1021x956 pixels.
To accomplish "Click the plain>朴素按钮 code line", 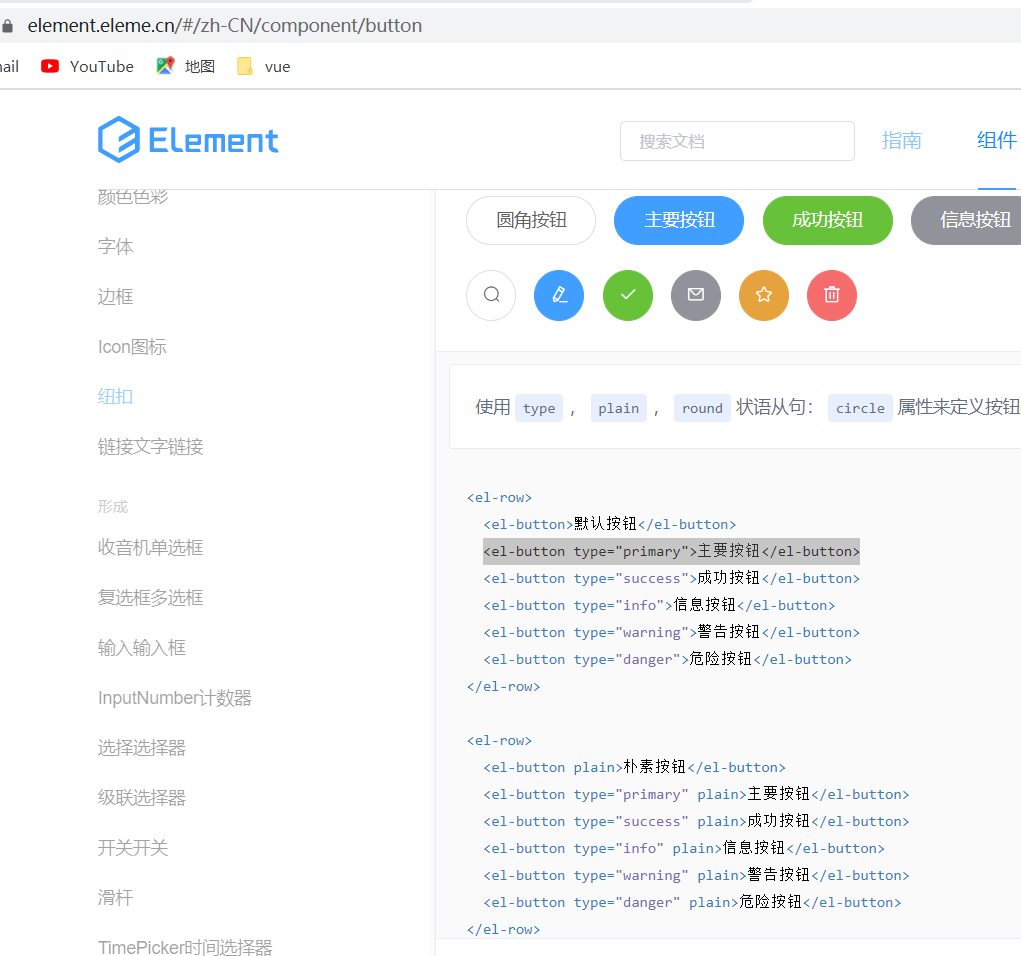I will (x=634, y=767).
